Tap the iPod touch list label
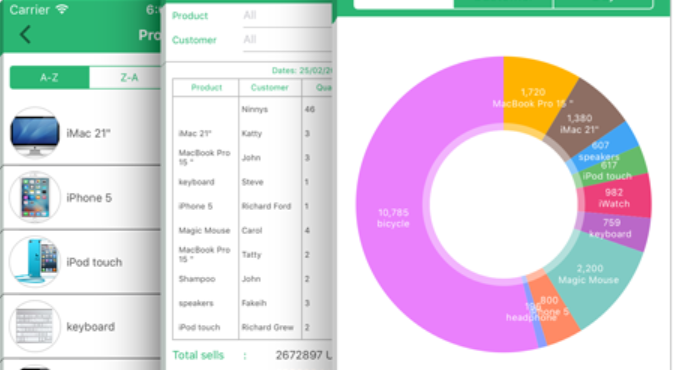 pyautogui.click(x=94, y=262)
